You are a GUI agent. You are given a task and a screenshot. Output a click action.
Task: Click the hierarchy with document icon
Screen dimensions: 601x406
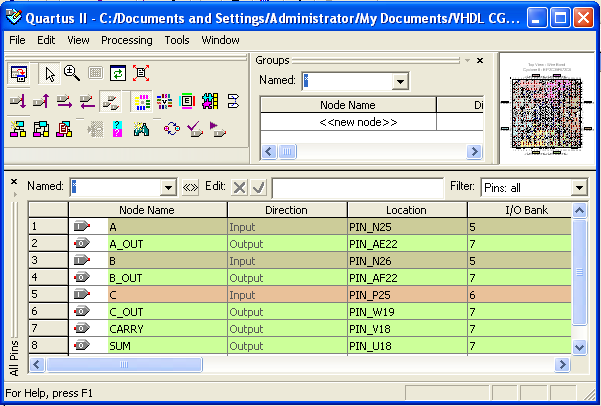coord(64,129)
